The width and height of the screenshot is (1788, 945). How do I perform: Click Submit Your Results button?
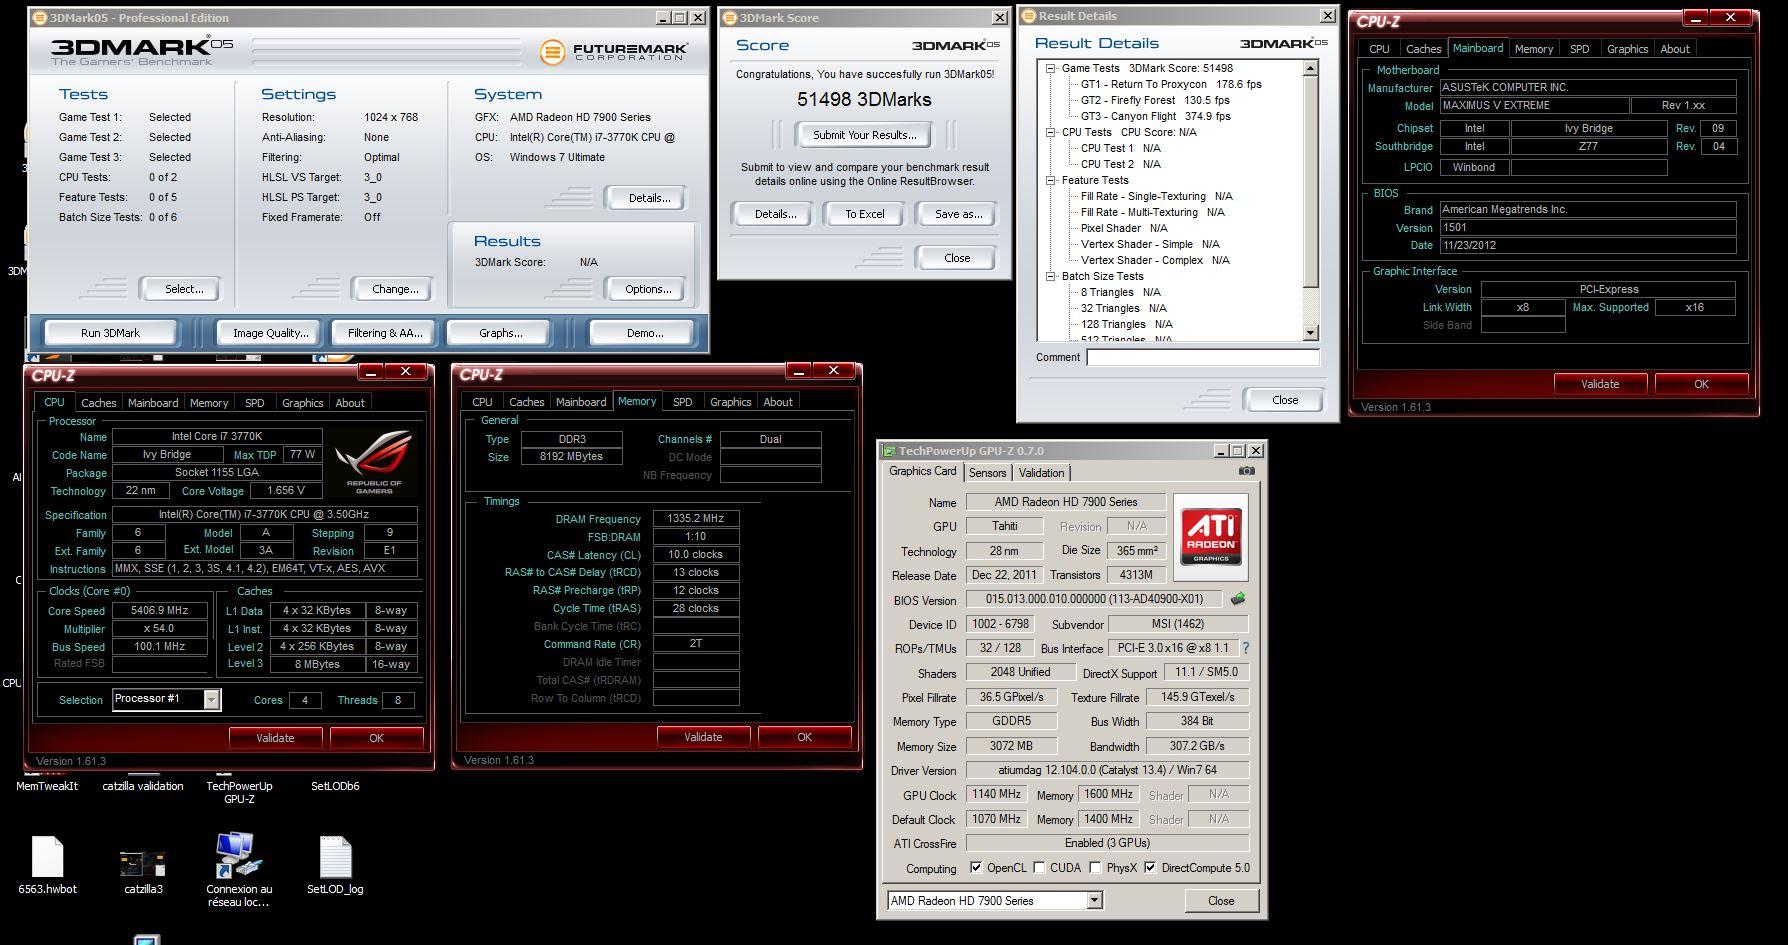[x=864, y=135]
